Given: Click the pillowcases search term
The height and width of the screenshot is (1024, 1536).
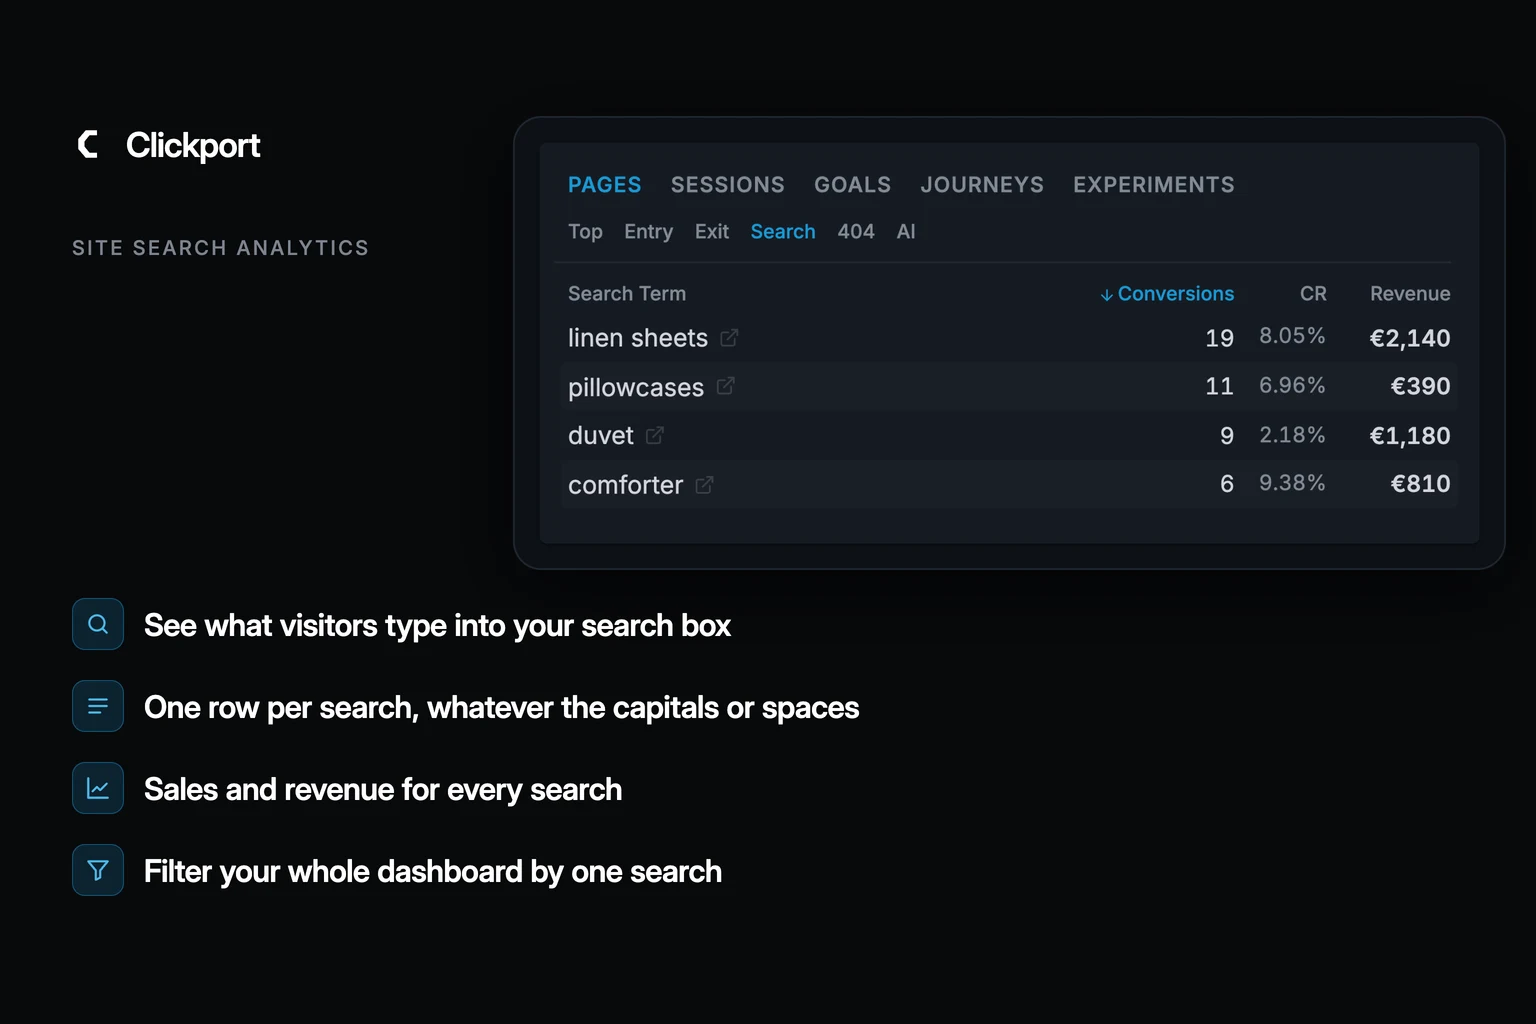Looking at the screenshot, I should tap(636, 387).
